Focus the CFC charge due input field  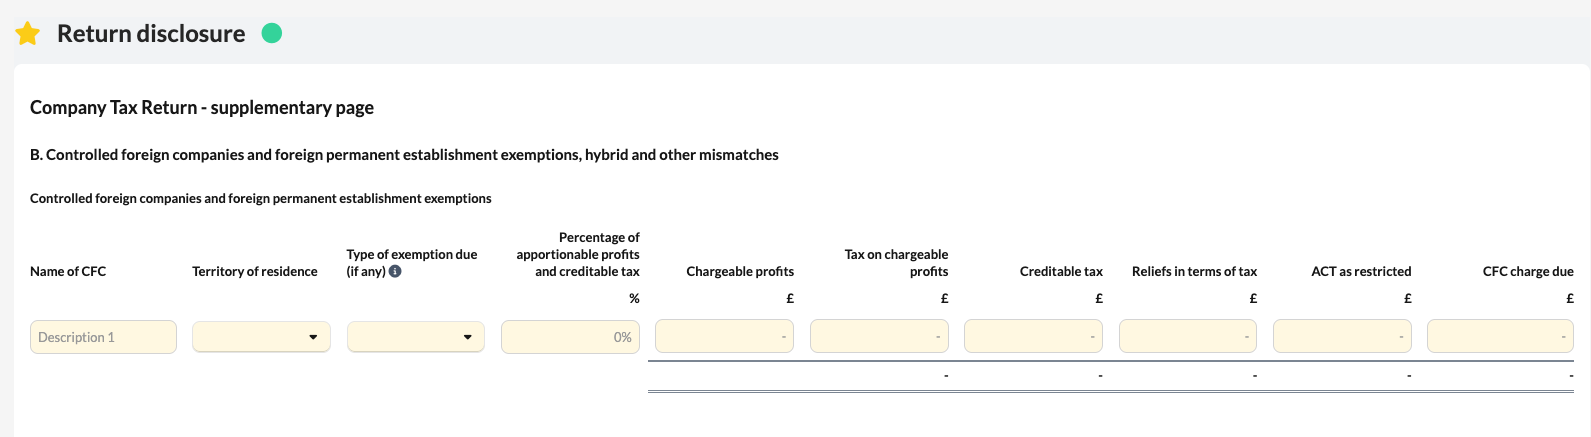(1500, 337)
